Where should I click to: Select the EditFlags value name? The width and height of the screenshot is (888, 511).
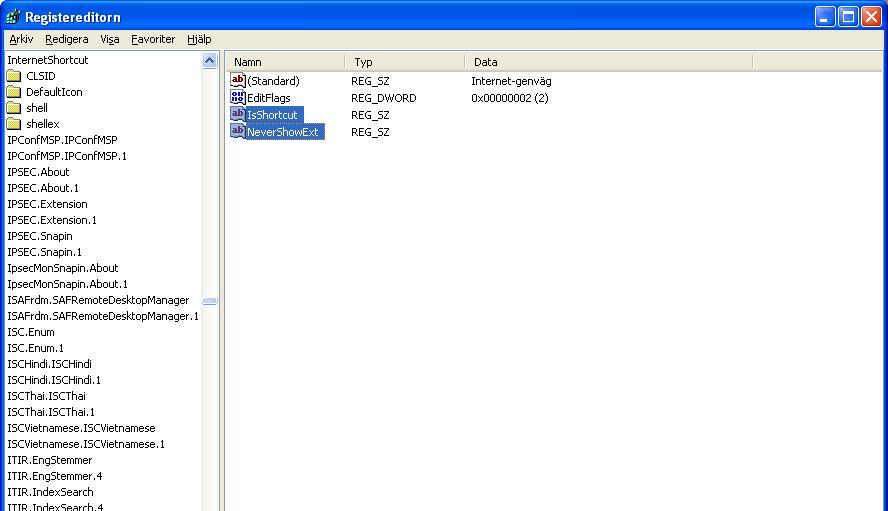(268, 98)
